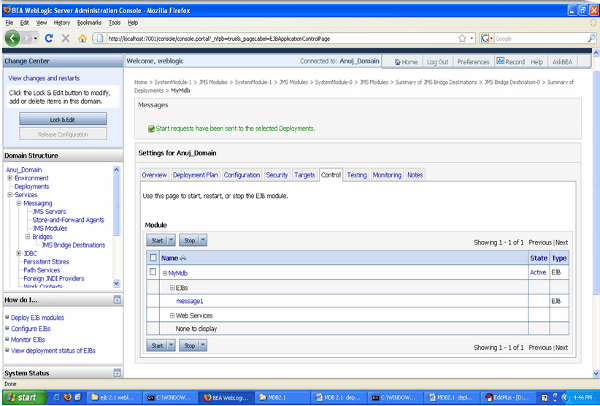Click the search magnifier icon
The height and width of the screenshot is (406, 600).
pyautogui.click(x=592, y=38)
